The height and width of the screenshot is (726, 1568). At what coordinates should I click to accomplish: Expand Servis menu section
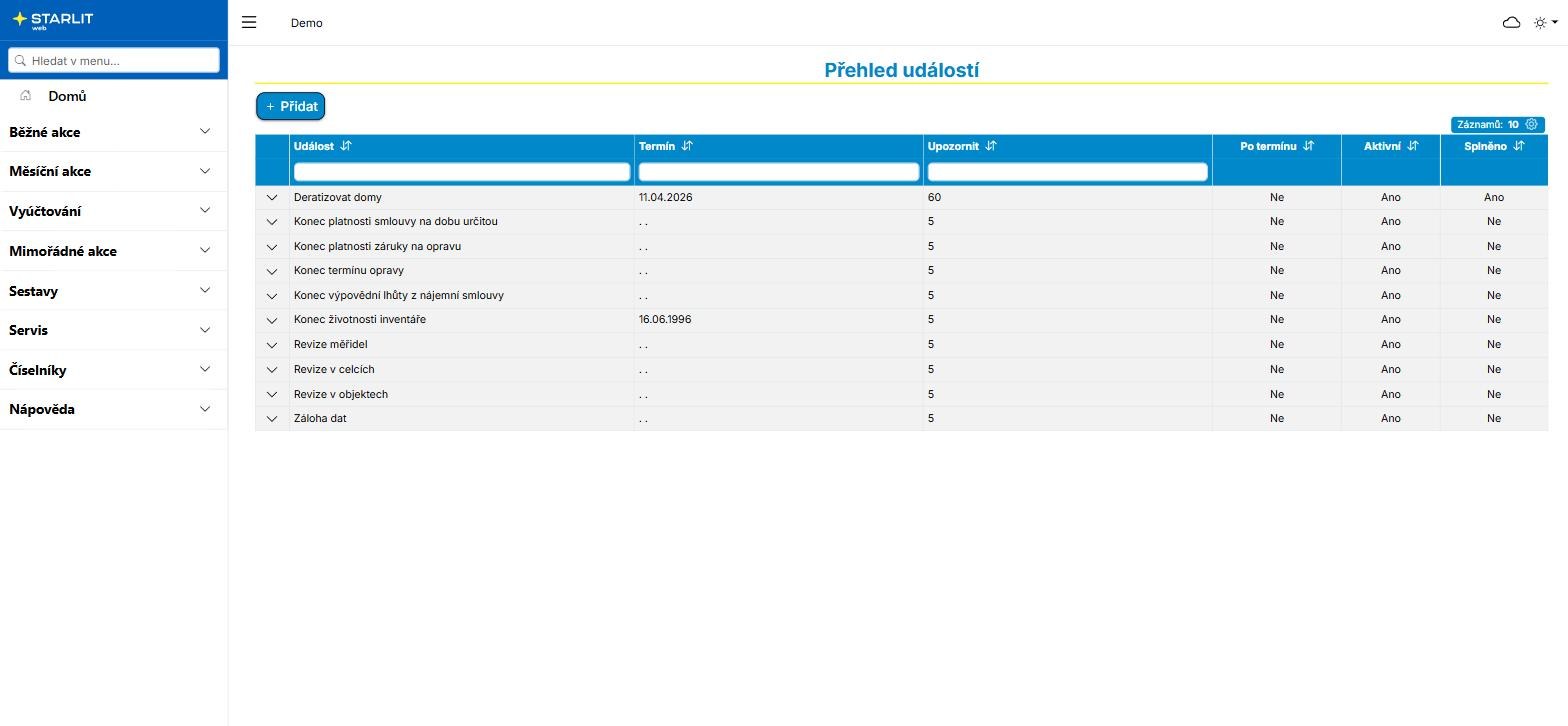(113, 330)
